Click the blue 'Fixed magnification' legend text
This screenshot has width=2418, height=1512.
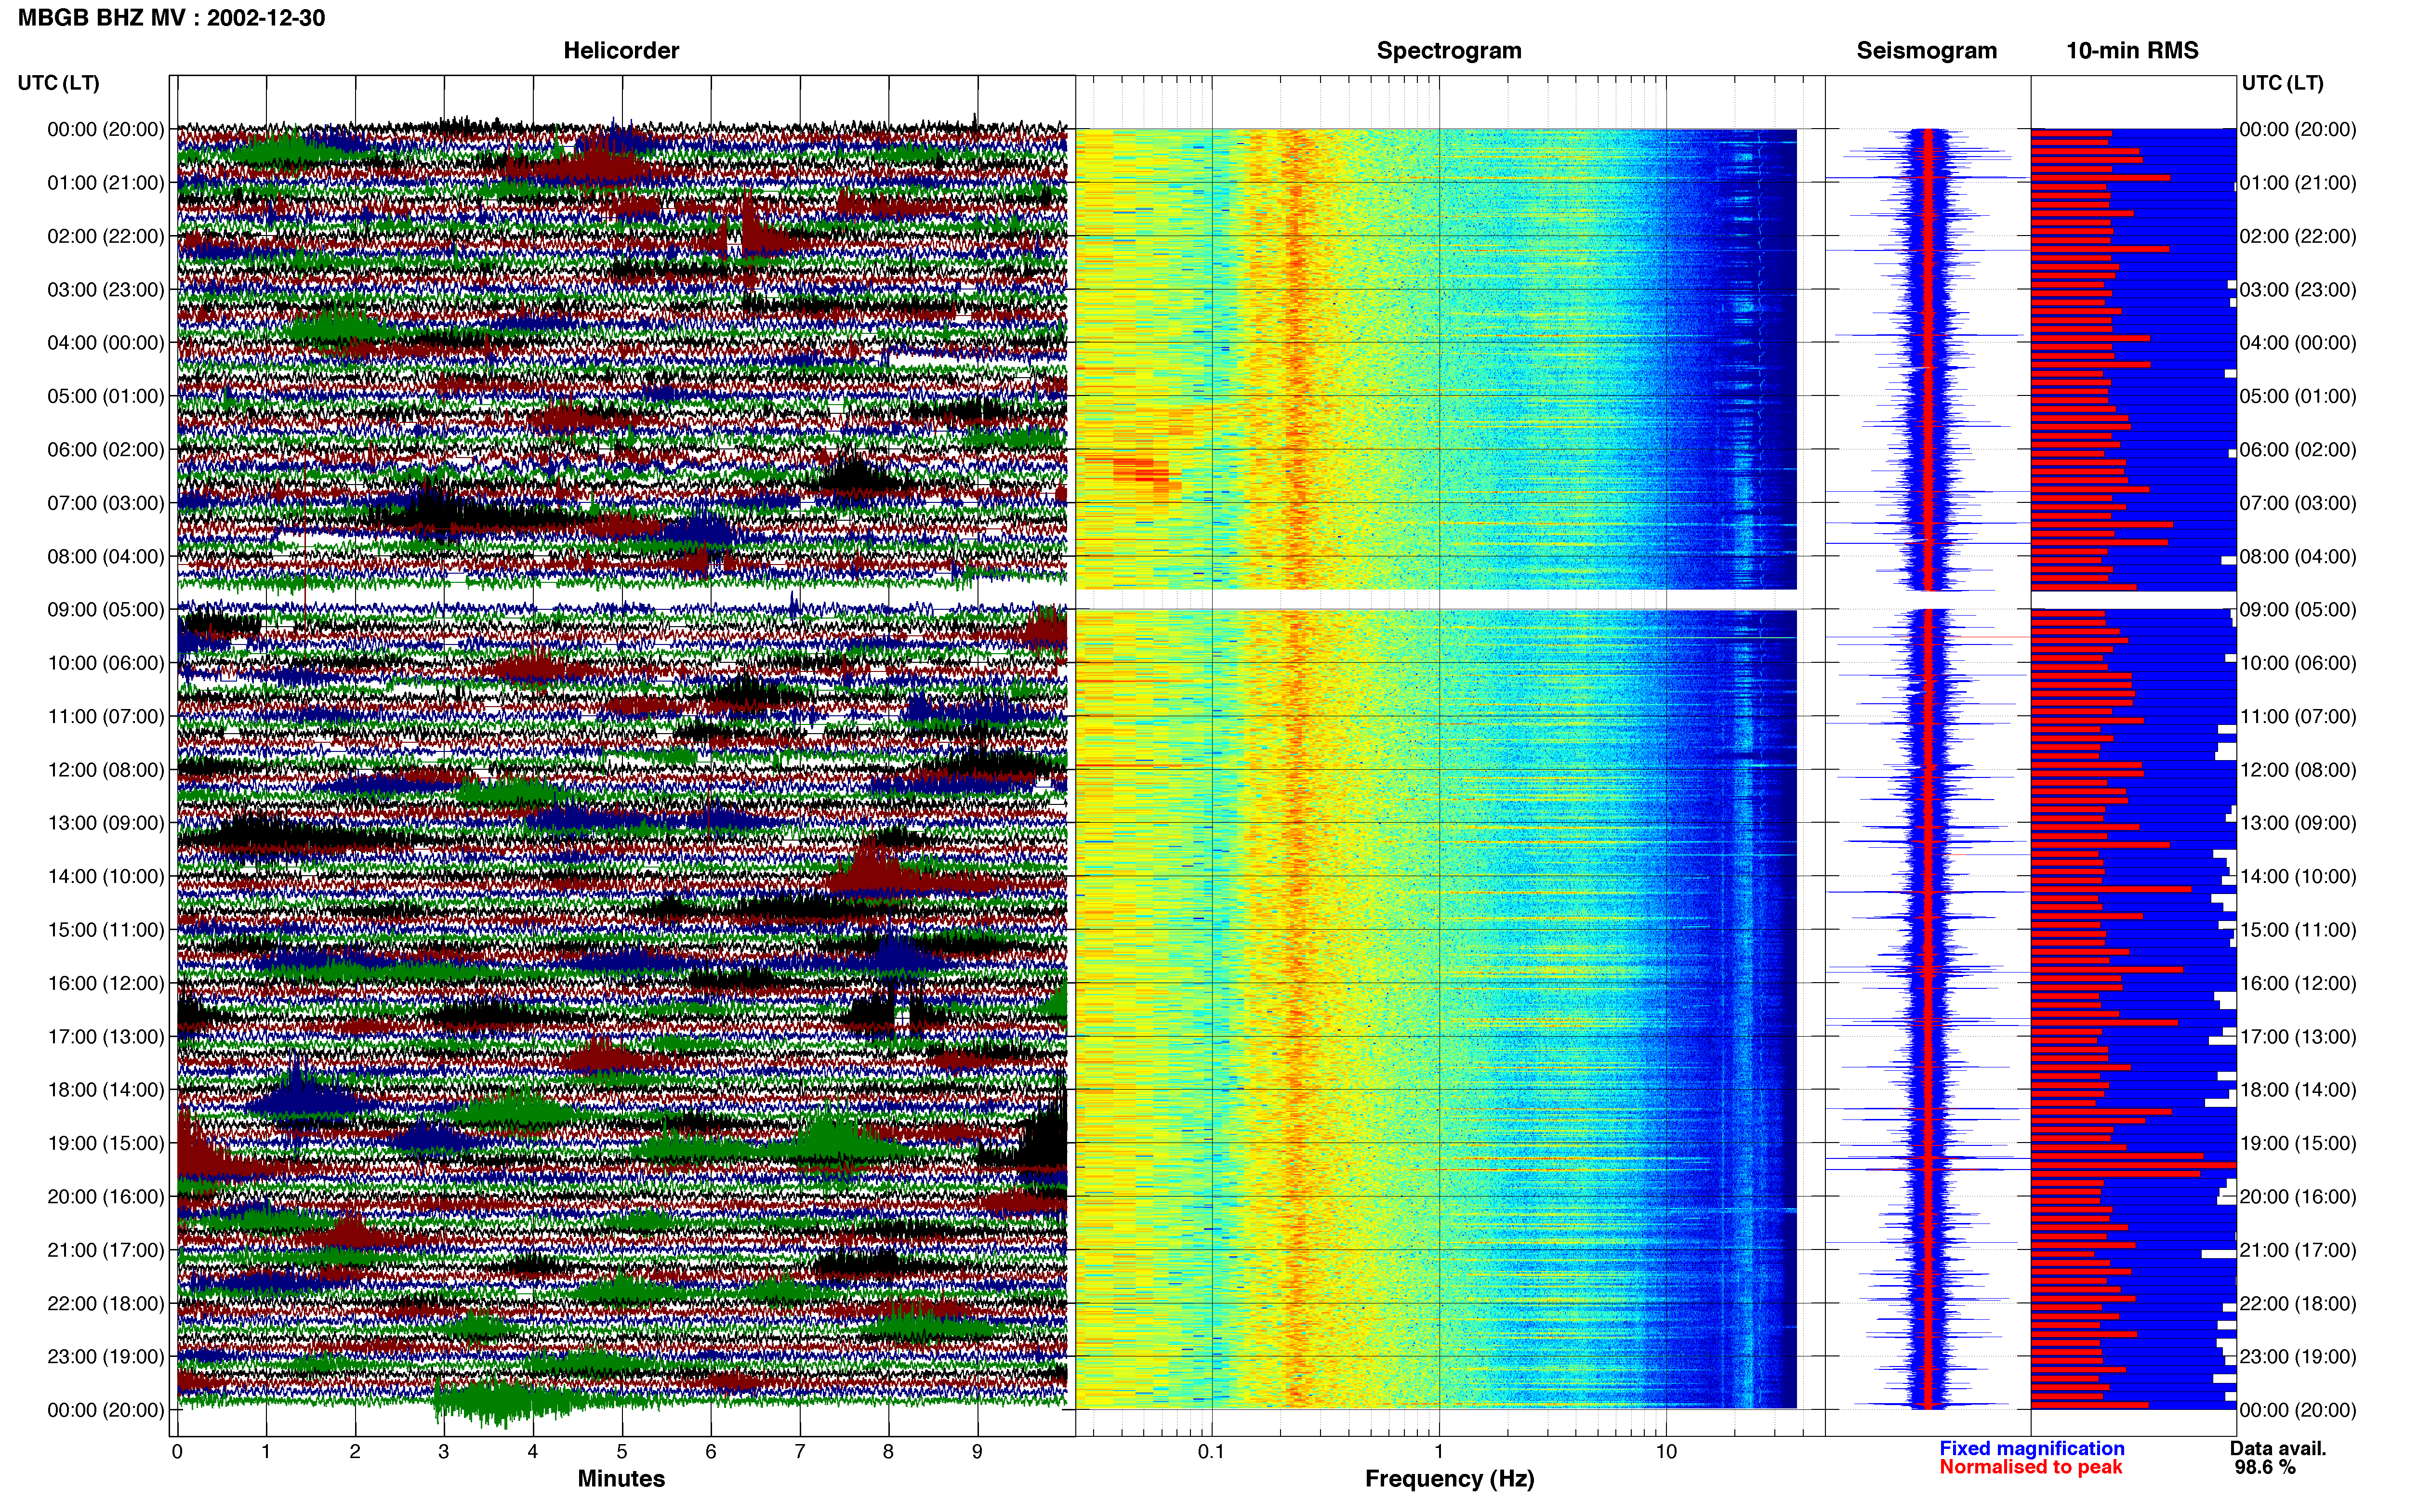pos(2032,1449)
